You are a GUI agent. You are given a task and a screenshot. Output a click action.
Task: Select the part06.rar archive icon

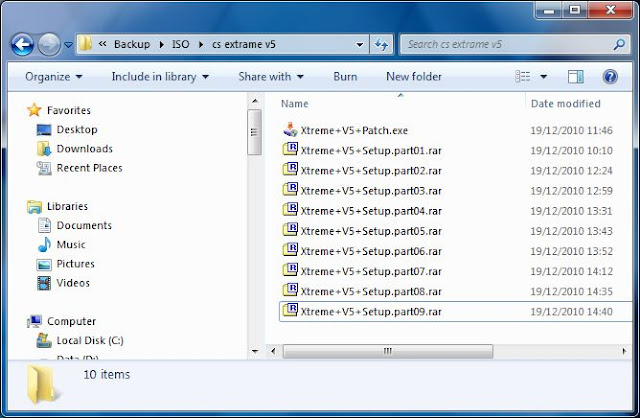(290, 249)
